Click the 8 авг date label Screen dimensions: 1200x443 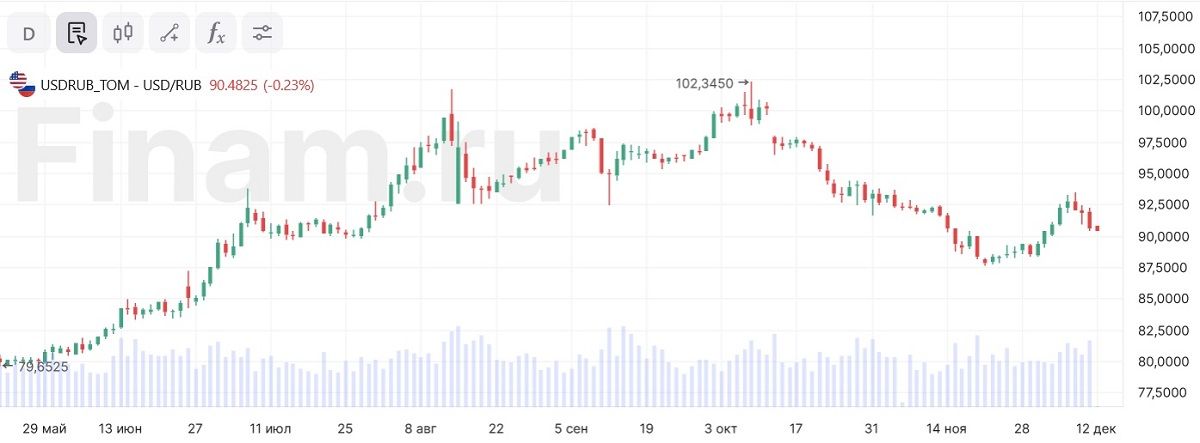click(421, 429)
